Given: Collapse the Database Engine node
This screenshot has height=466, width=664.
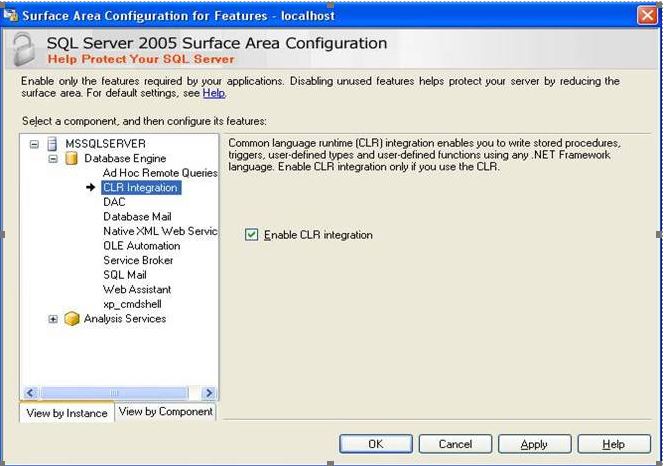Looking at the screenshot, I should point(53,159).
